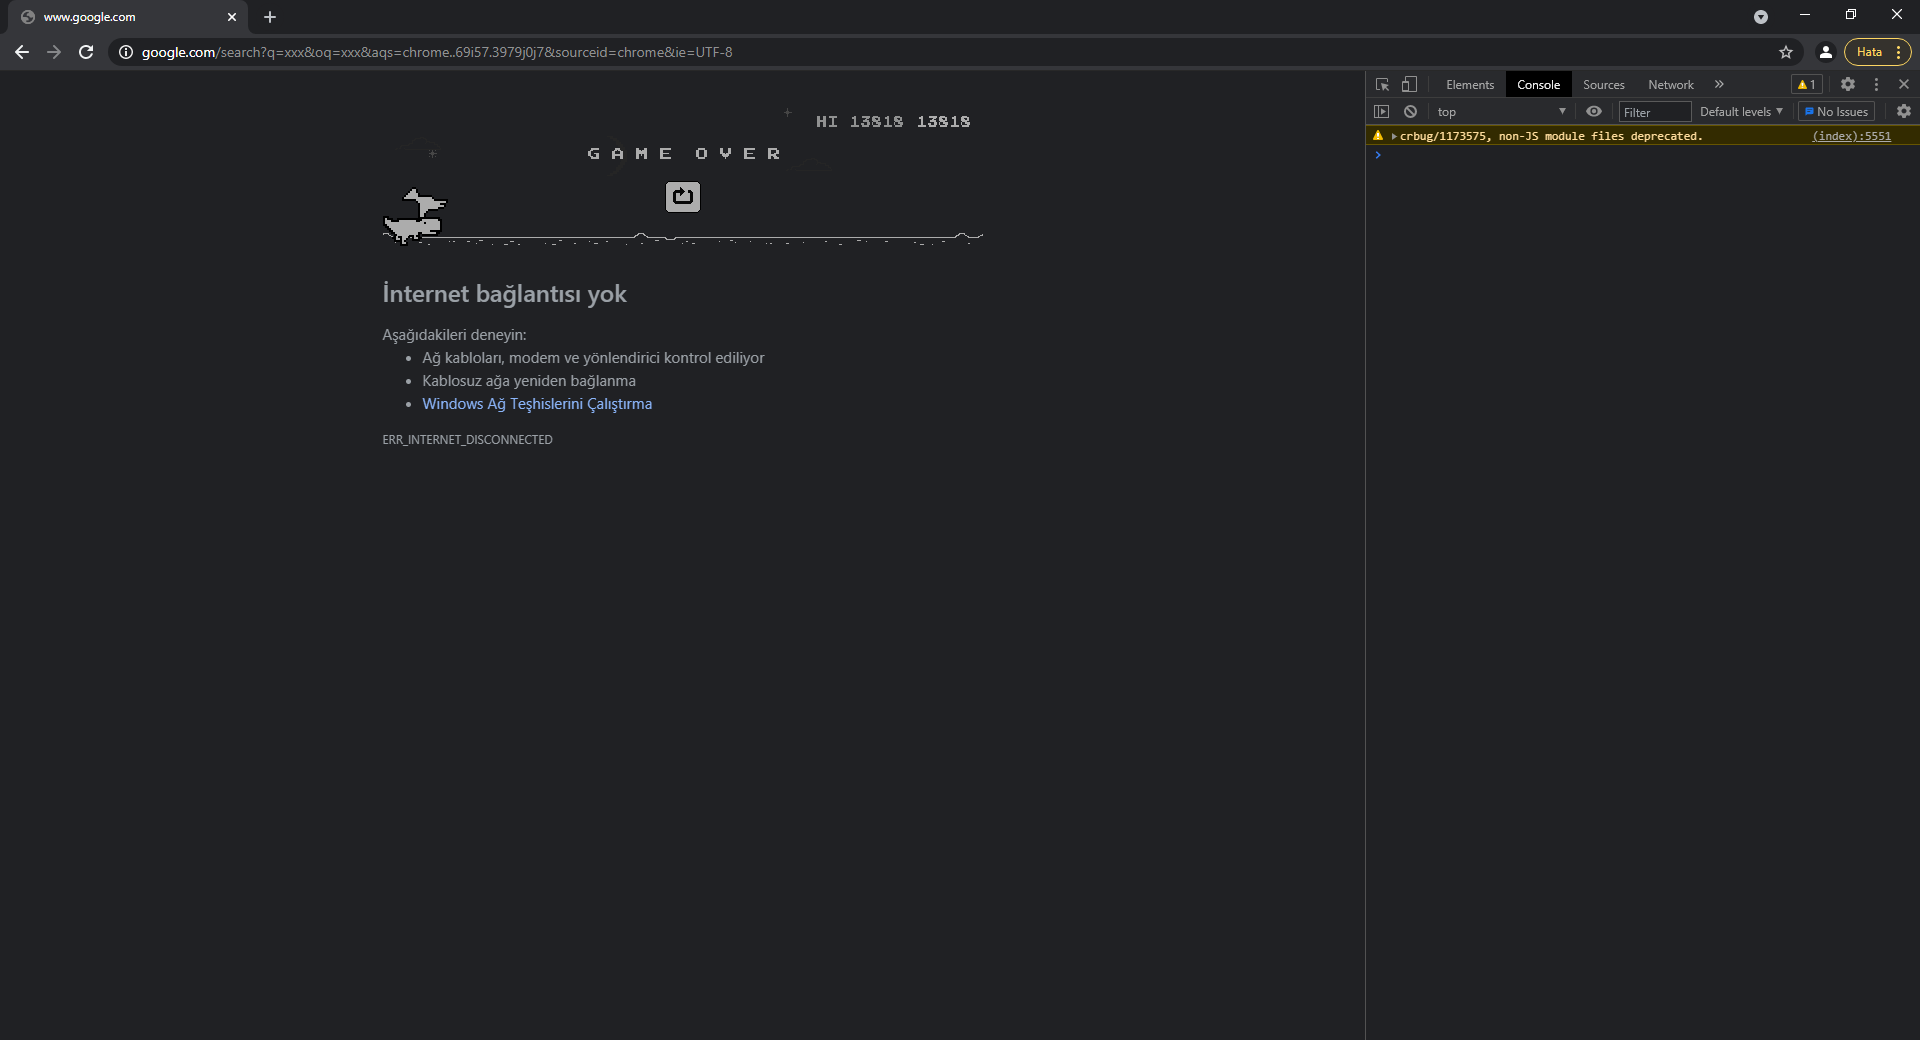Create a live expression with eye icon
The width and height of the screenshot is (1920, 1040).
[1594, 111]
